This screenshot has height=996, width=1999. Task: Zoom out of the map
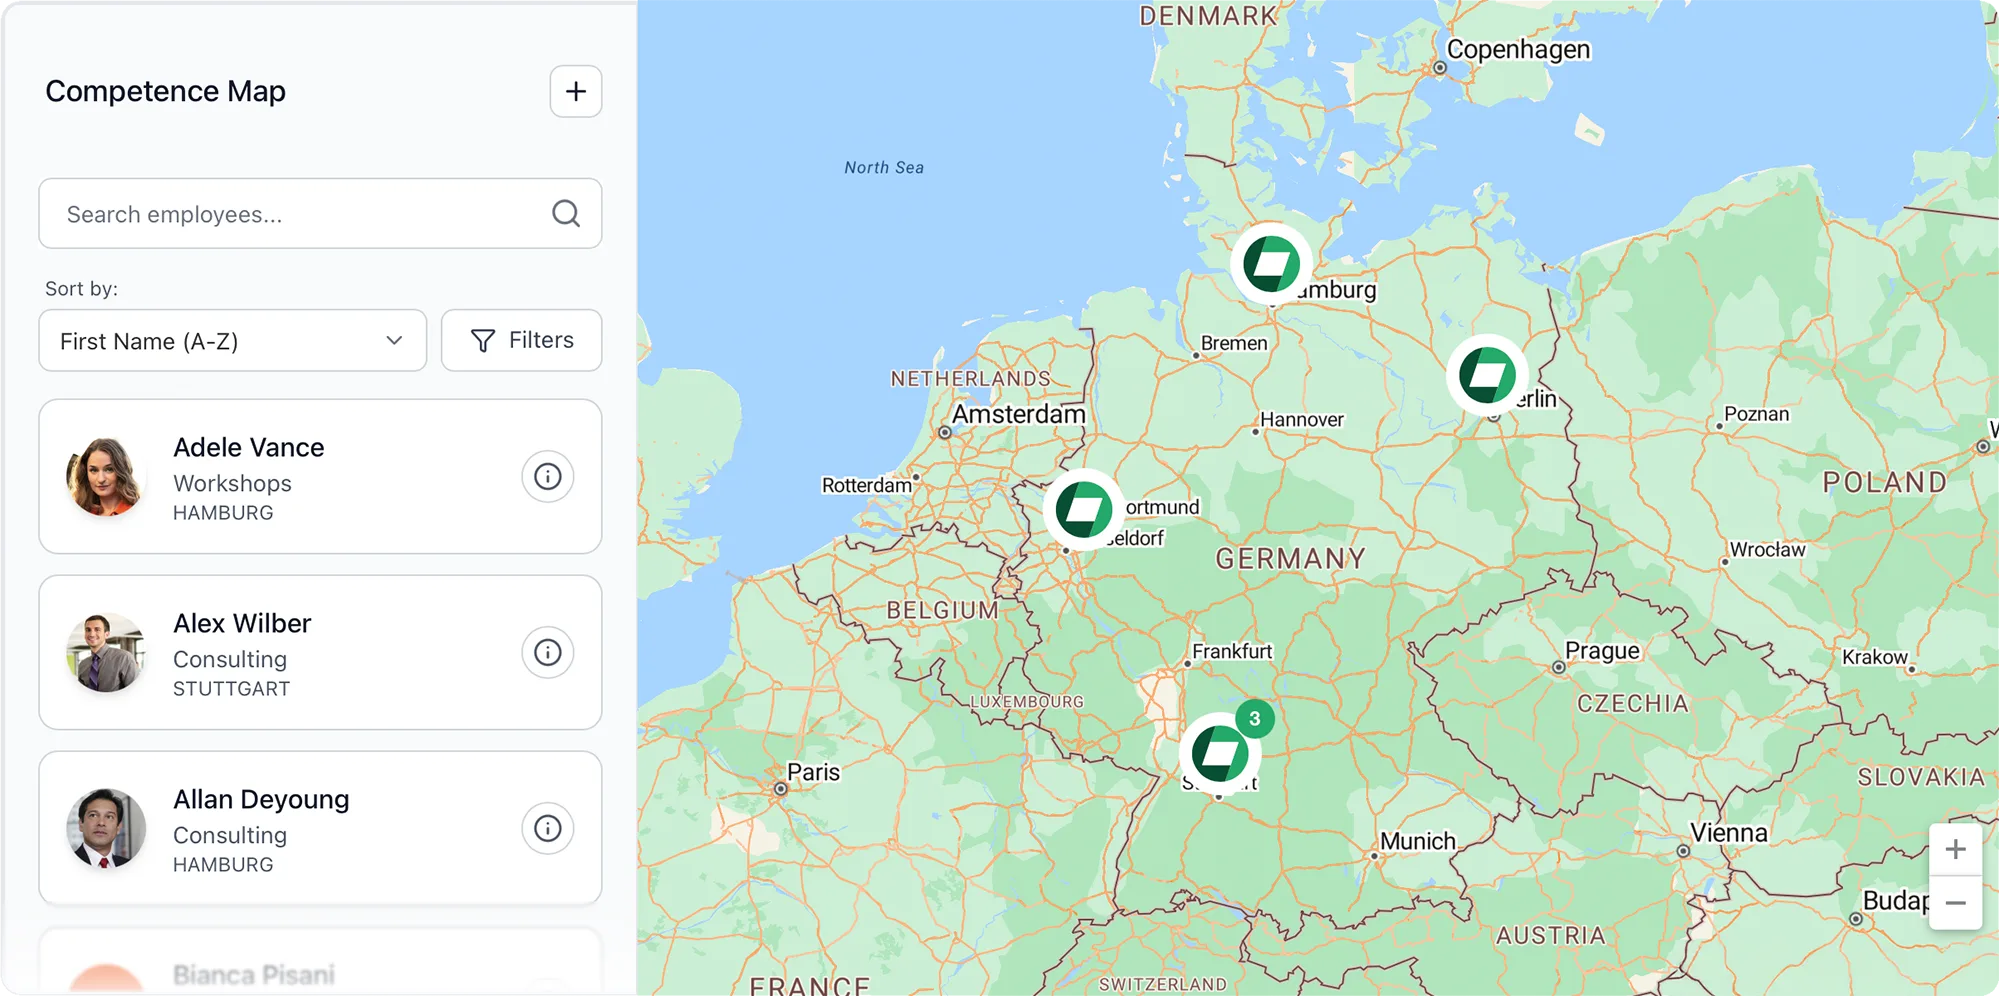point(1955,903)
